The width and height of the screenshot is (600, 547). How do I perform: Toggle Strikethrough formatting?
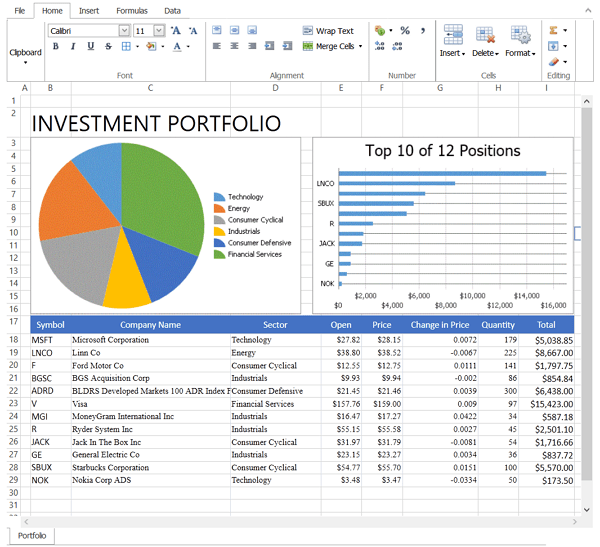[108, 46]
